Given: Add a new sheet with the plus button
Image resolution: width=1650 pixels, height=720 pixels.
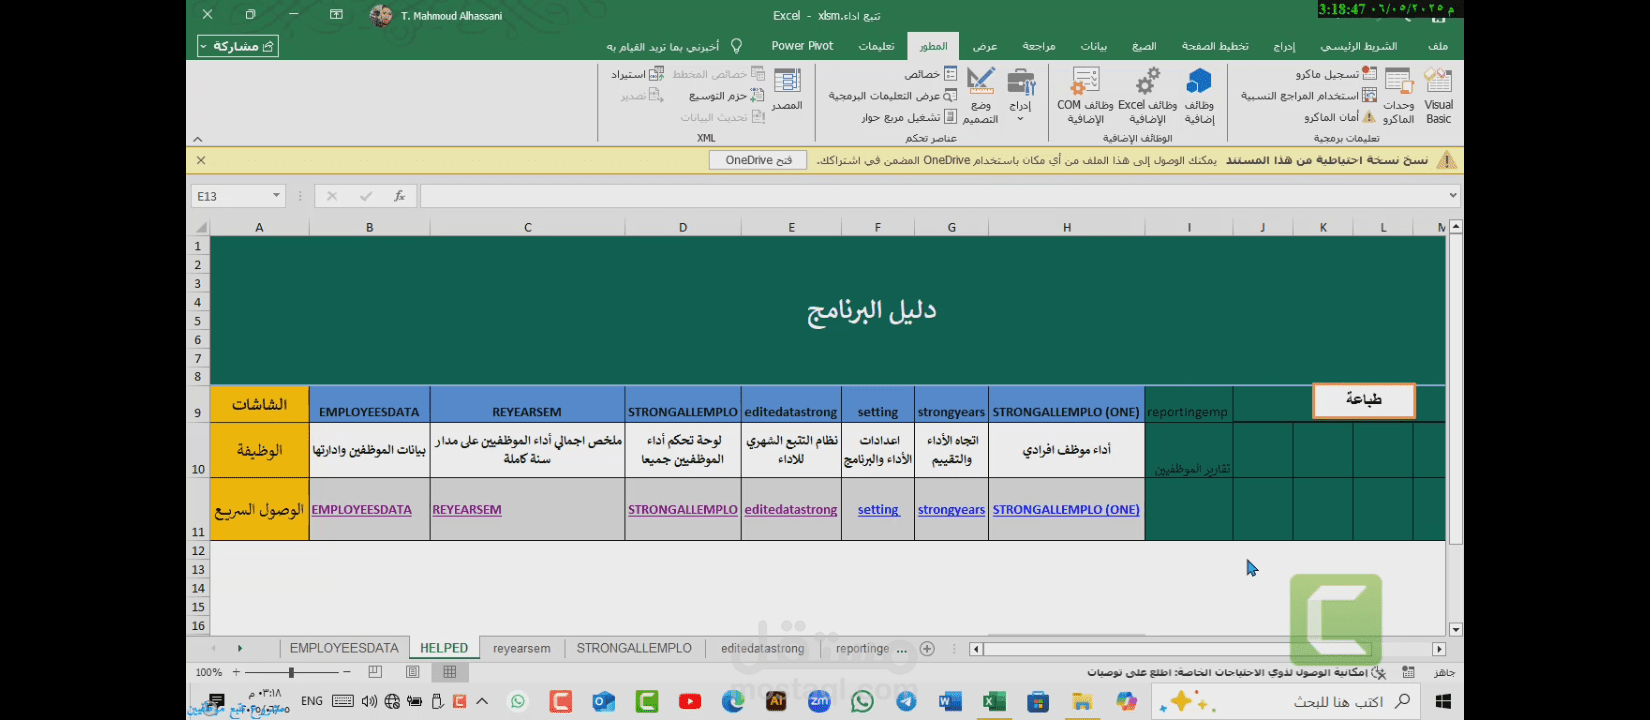Looking at the screenshot, I should pyautogui.click(x=927, y=649).
